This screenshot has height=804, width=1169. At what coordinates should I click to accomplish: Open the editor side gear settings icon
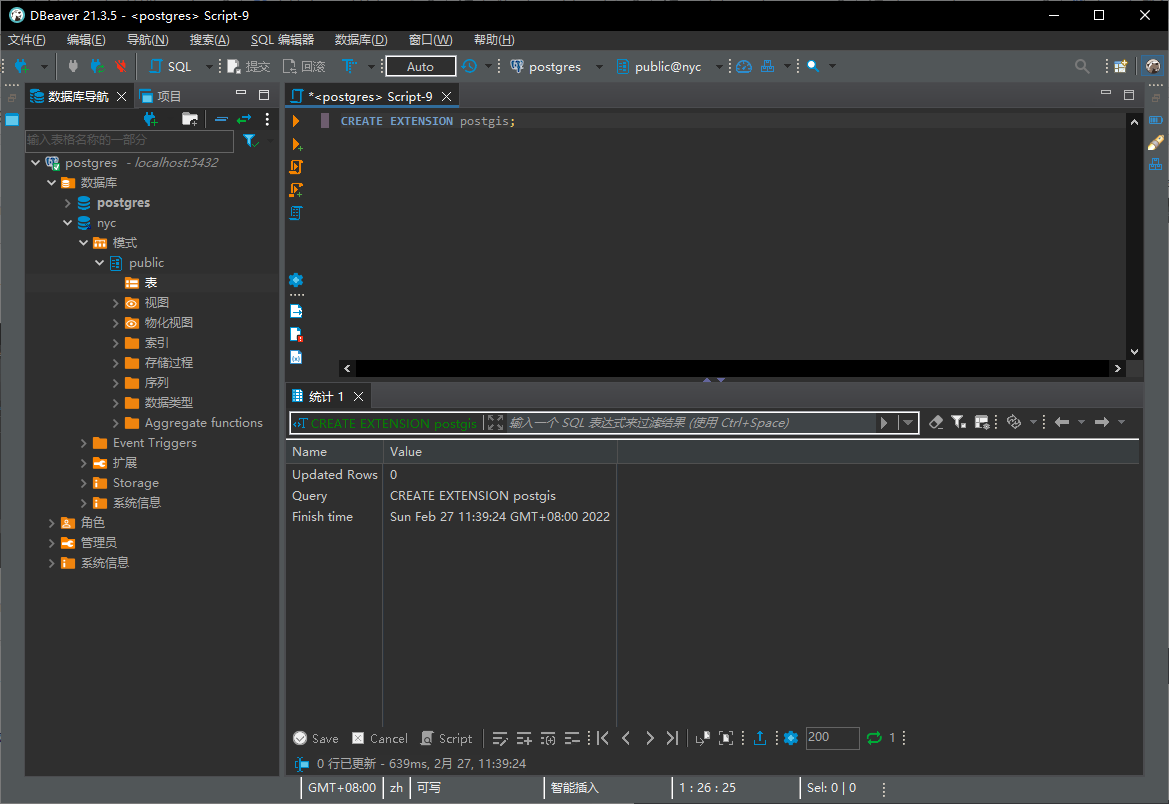click(296, 280)
